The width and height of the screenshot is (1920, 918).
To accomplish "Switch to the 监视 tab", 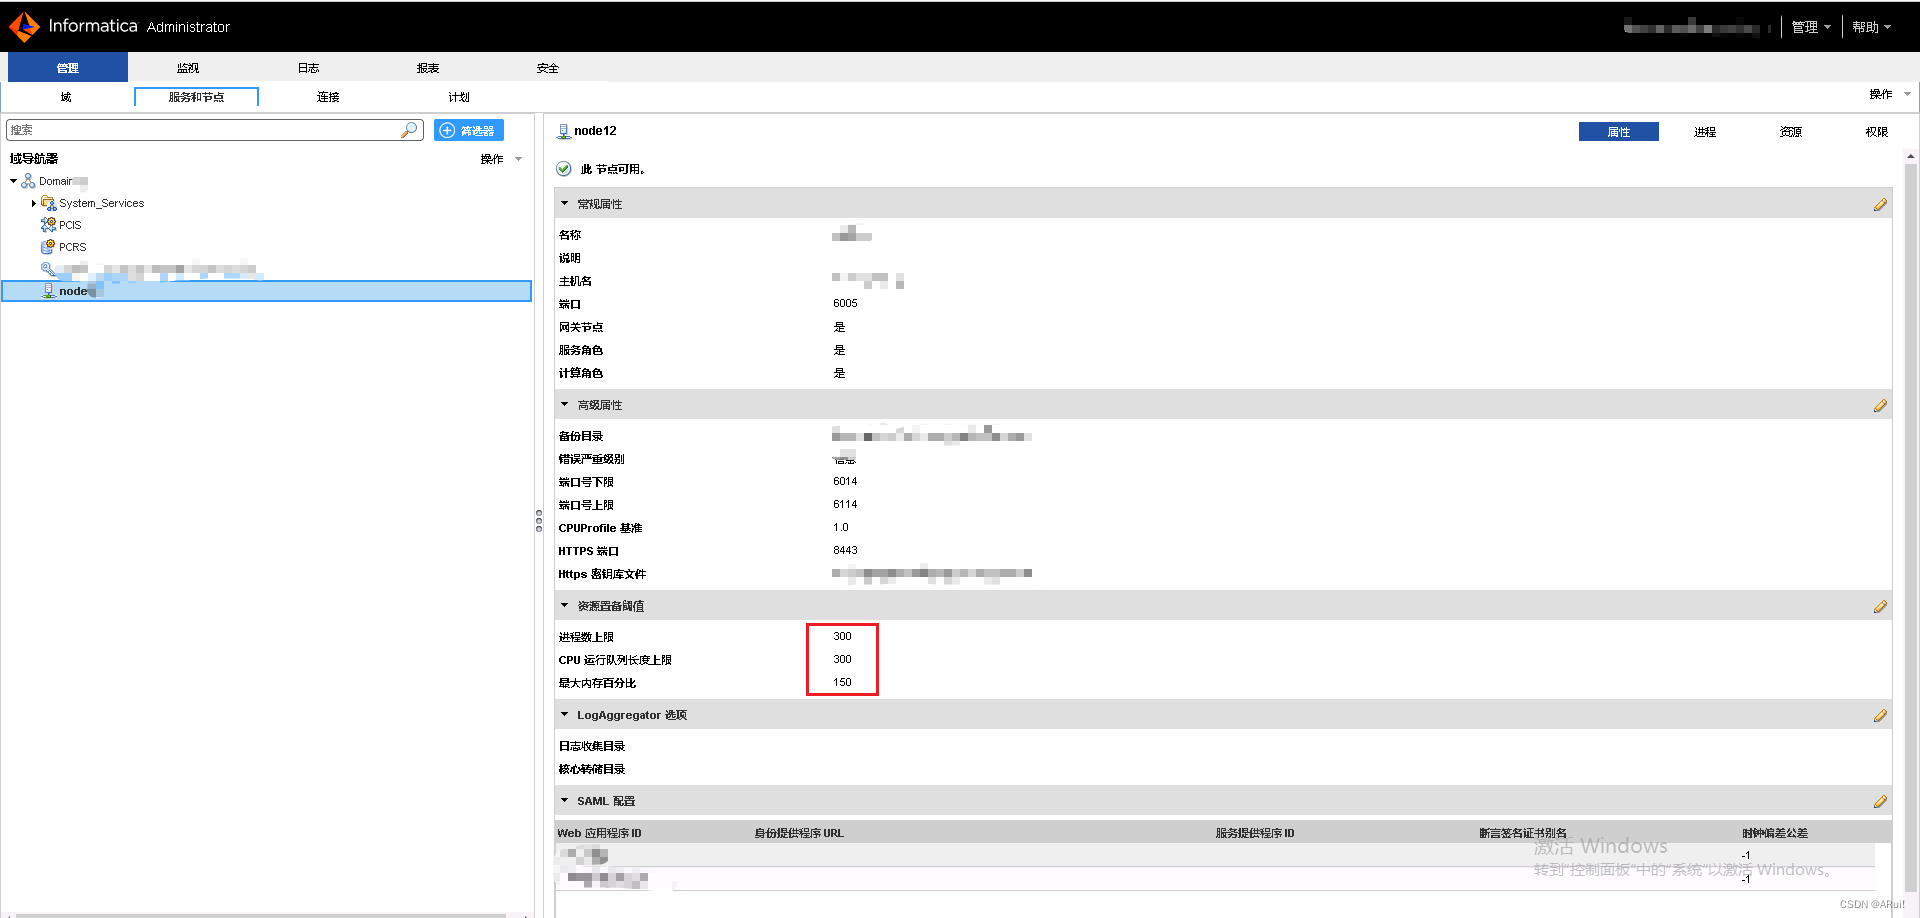I will click(187, 67).
